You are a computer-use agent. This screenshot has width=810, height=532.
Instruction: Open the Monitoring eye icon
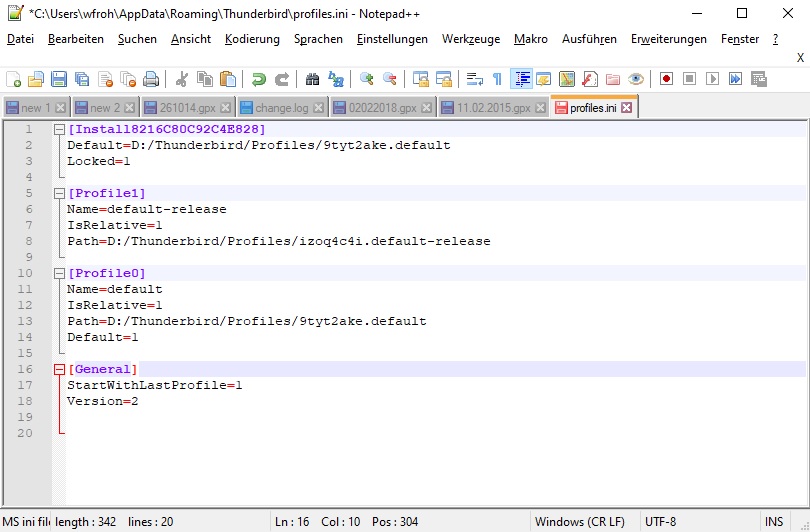636,79
